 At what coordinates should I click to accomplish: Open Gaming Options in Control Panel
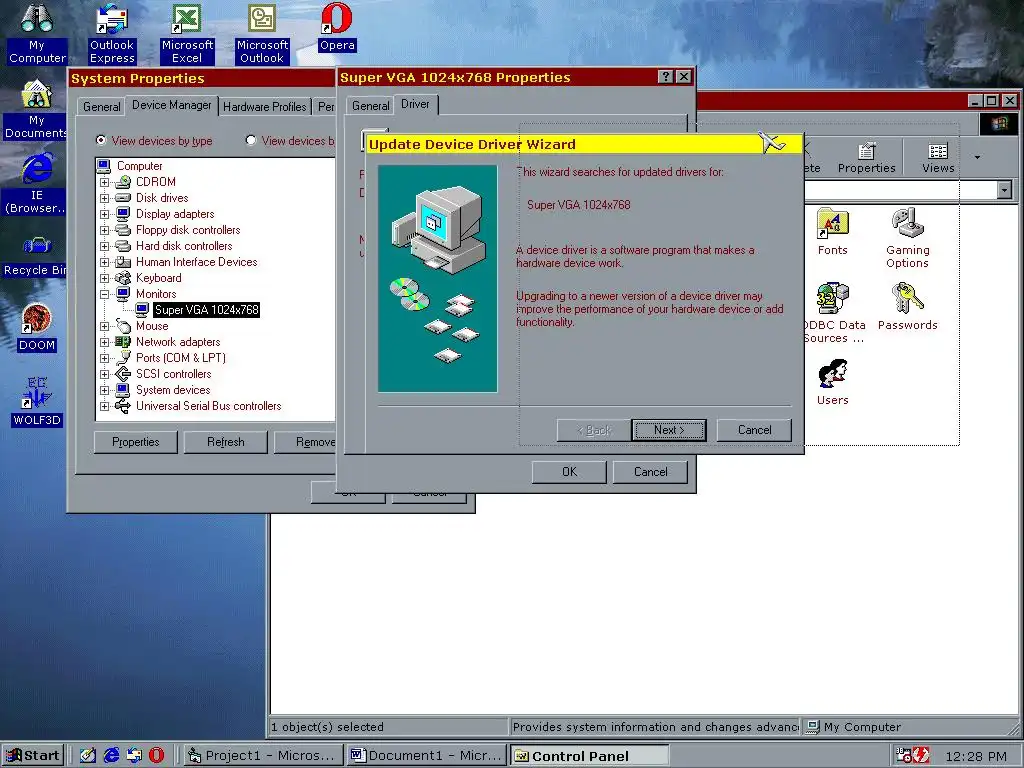click(x=907, y=238)
